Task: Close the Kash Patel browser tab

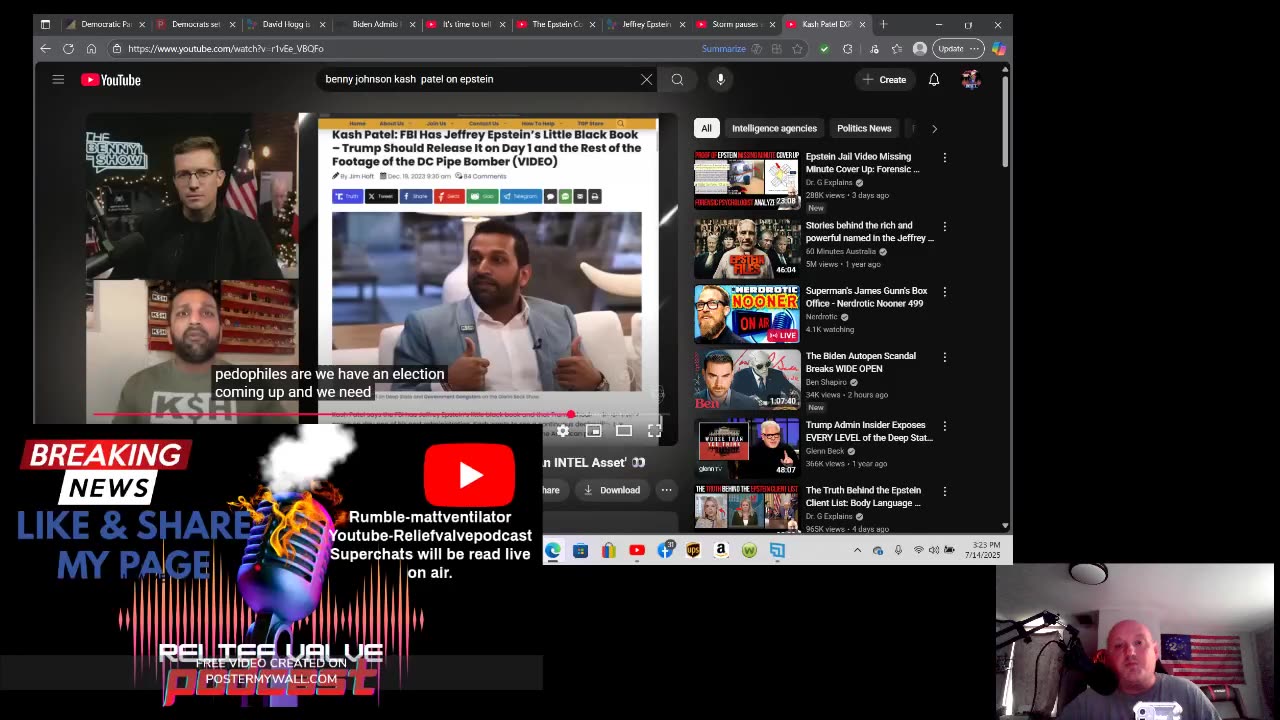Action: pos(862,24)
